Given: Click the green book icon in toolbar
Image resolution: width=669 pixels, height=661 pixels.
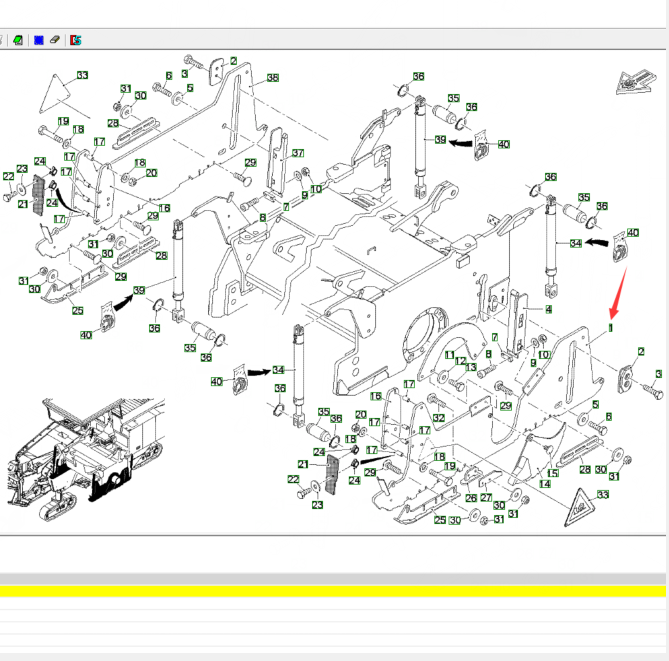Looking at the screenshot, I should [18, 40].
